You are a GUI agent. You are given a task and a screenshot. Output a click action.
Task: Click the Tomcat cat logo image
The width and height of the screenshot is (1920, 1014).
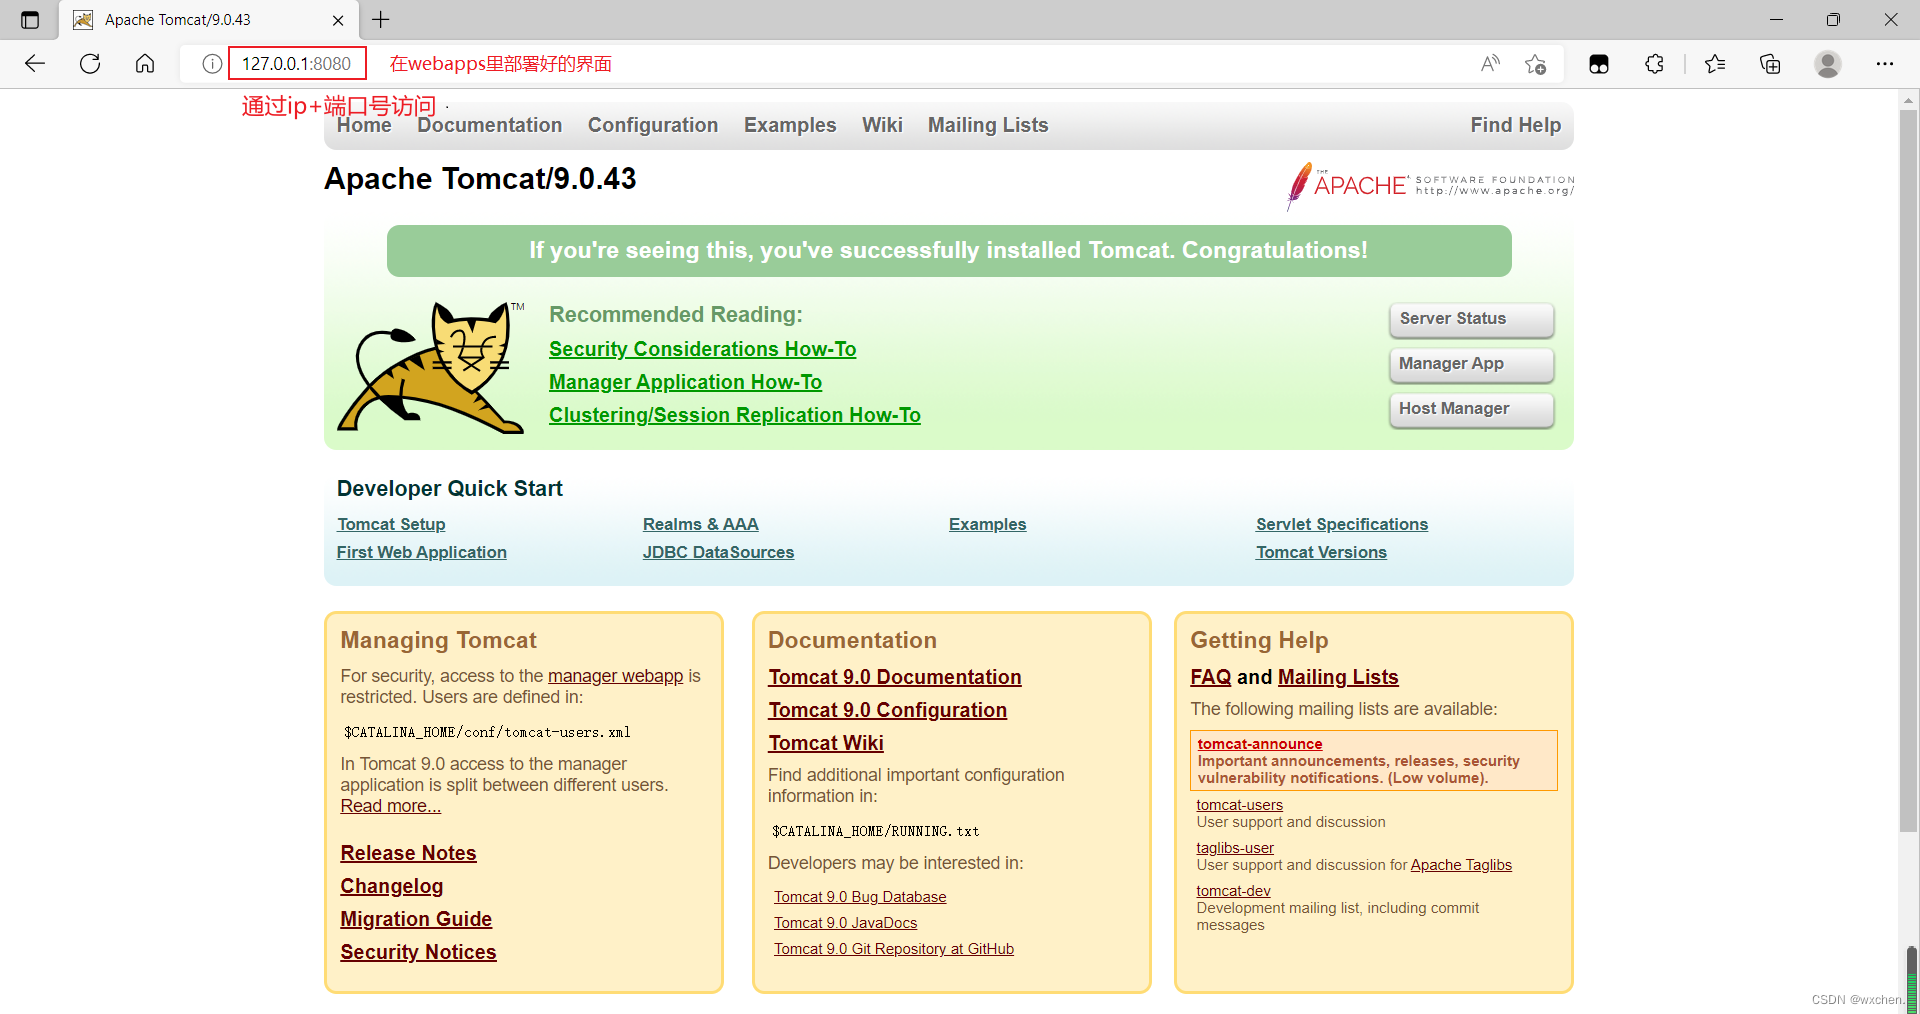pos(431,367)
